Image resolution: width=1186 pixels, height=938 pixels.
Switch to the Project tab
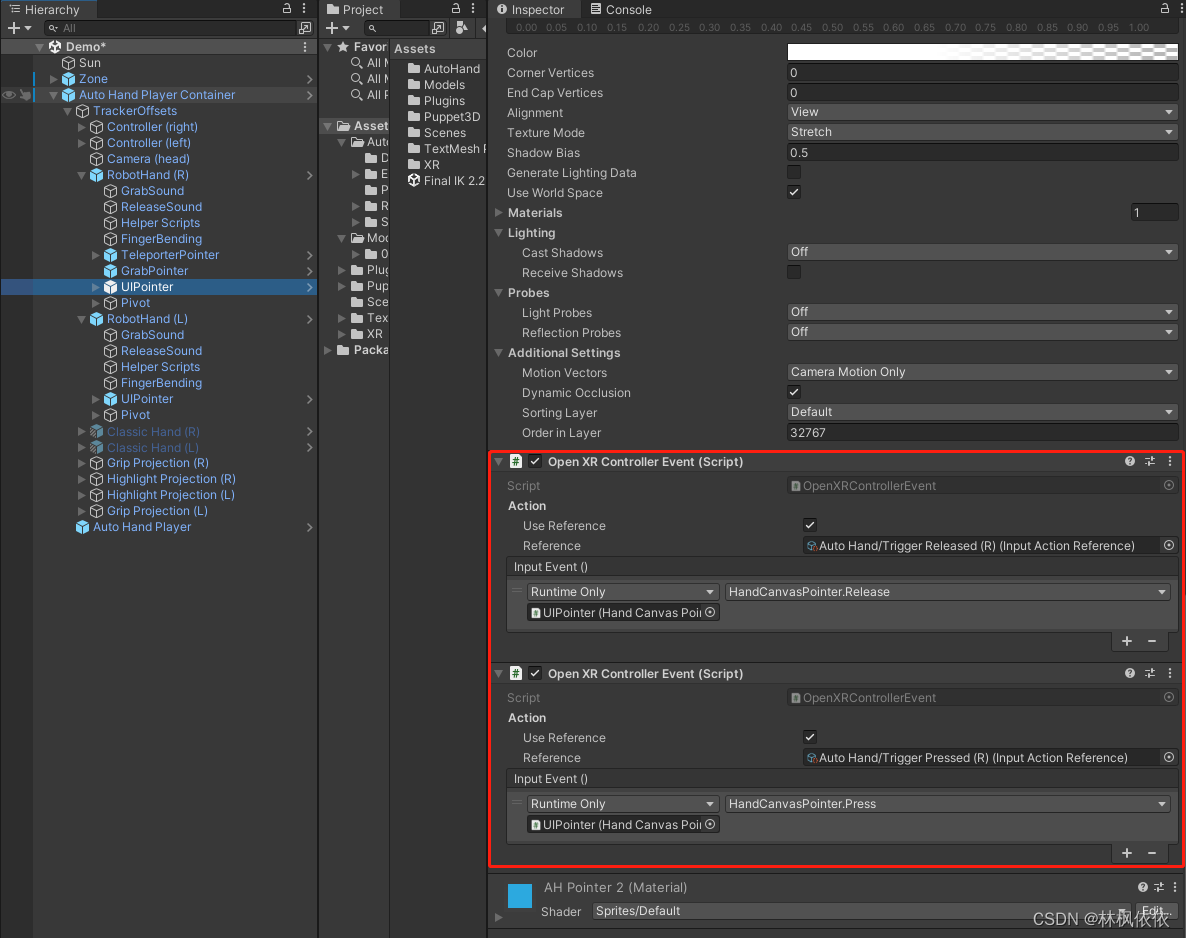point(355,9)
